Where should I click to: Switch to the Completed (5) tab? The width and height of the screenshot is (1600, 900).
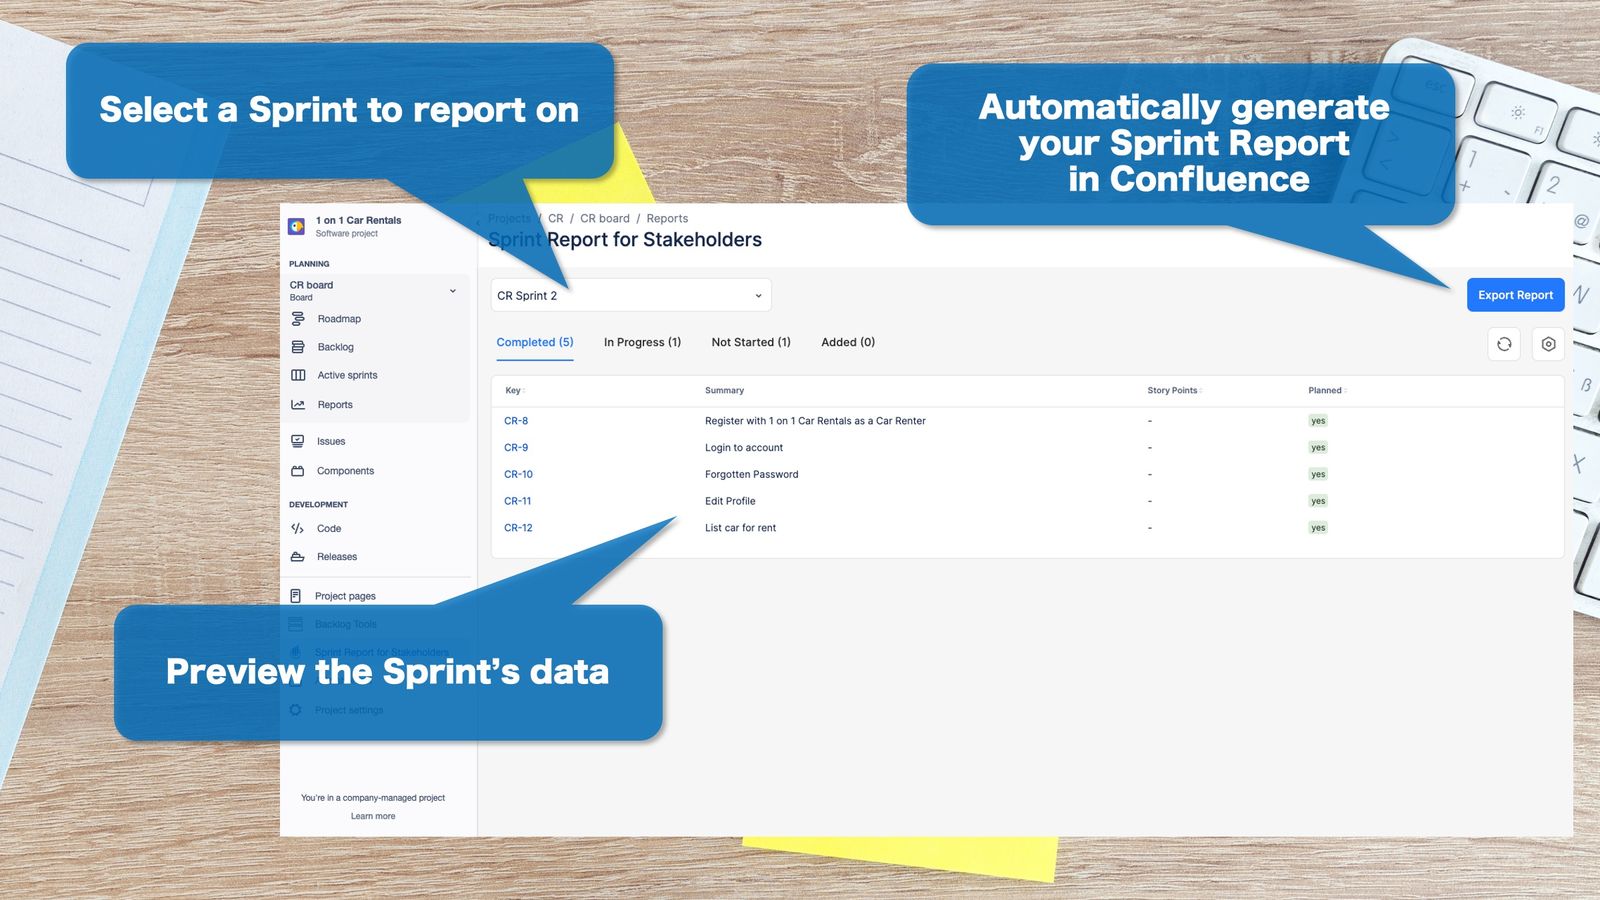click(535, 342)
